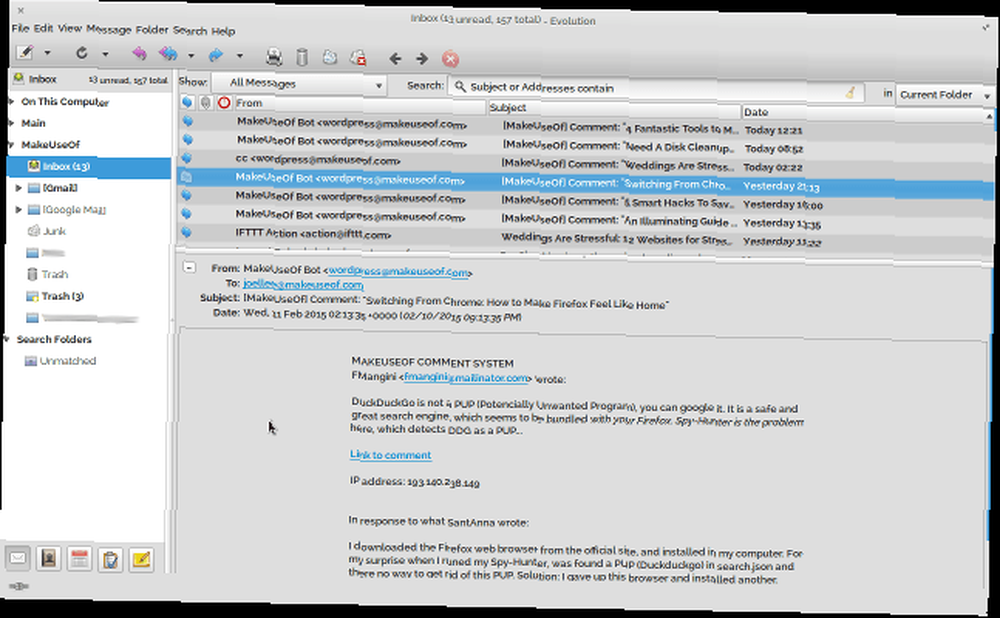Mark selected message as not junk
Image resolution: width=1000 pixels, height=618 pixels.
(358, 58)
